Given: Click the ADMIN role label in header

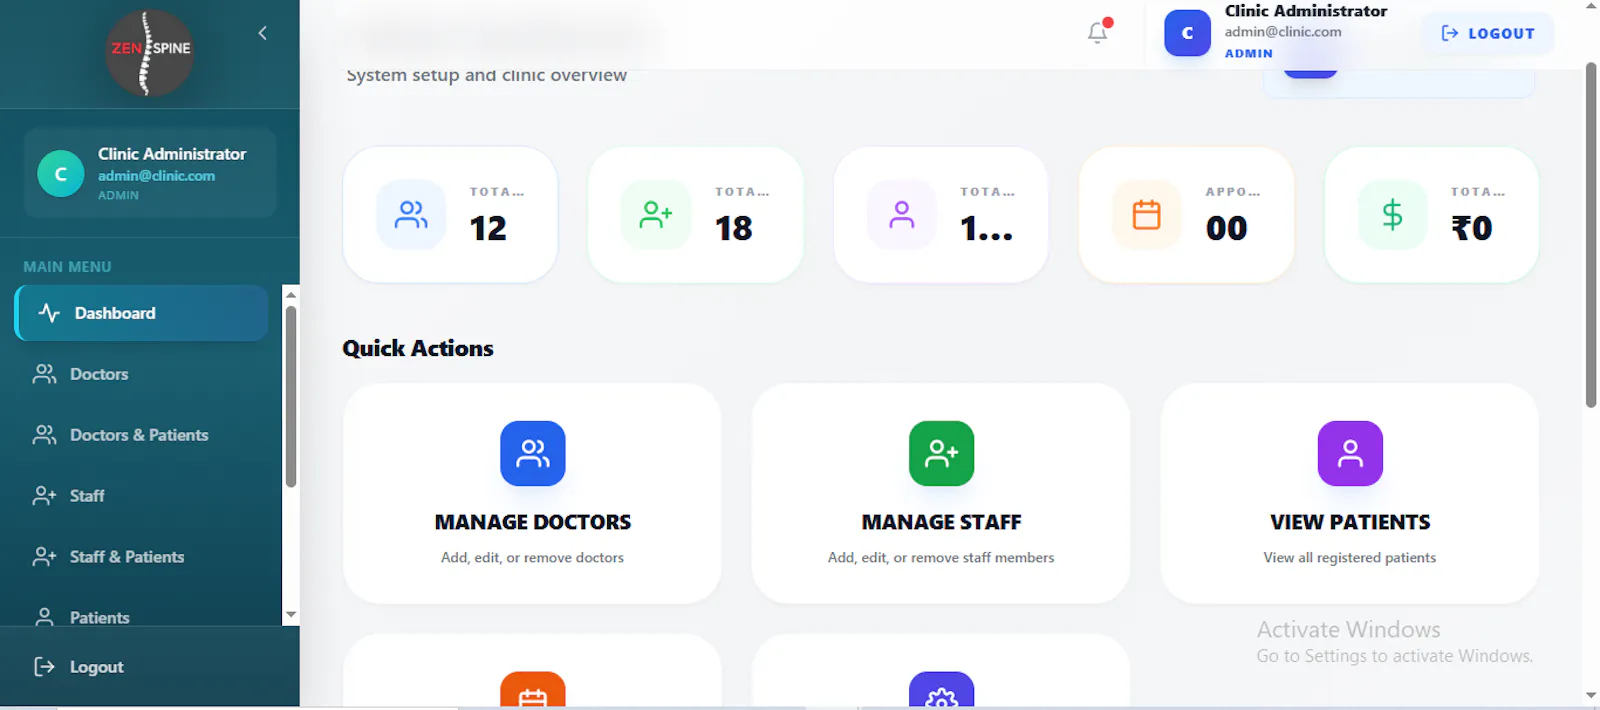Looking at the screenshot, I should tap(1249, 54).
